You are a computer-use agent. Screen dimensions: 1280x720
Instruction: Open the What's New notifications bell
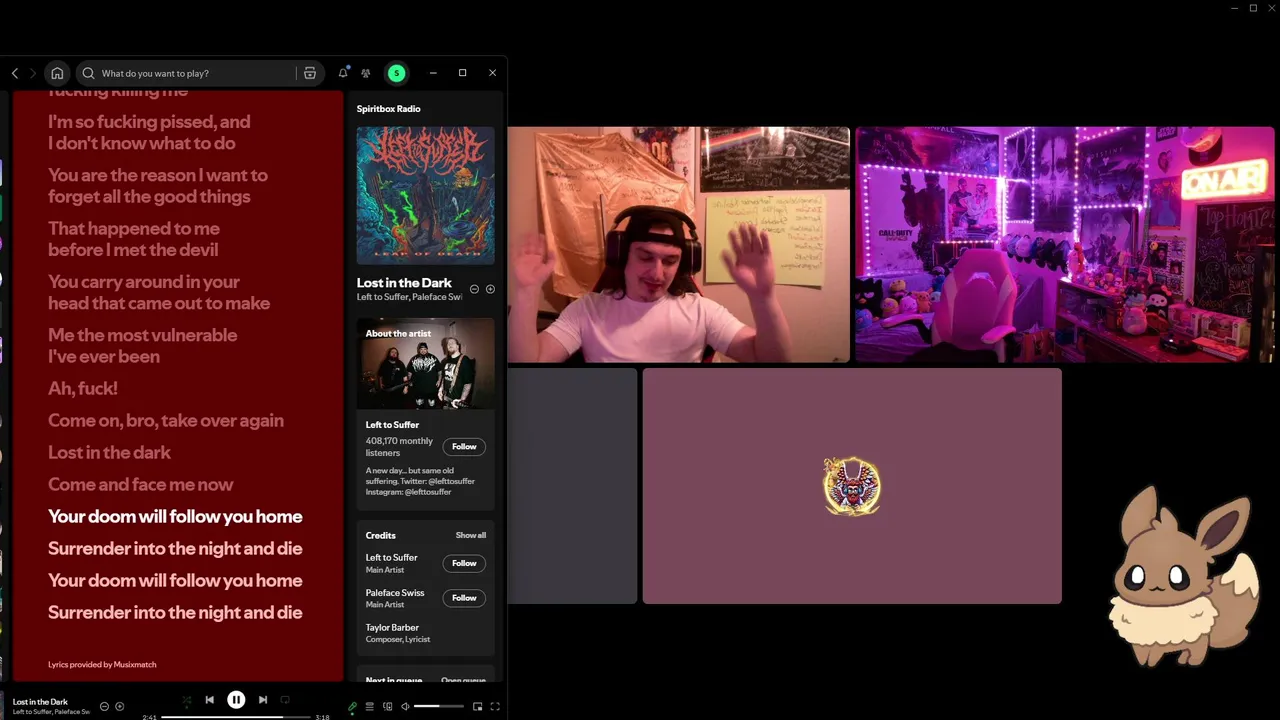[x=343, y=73]
